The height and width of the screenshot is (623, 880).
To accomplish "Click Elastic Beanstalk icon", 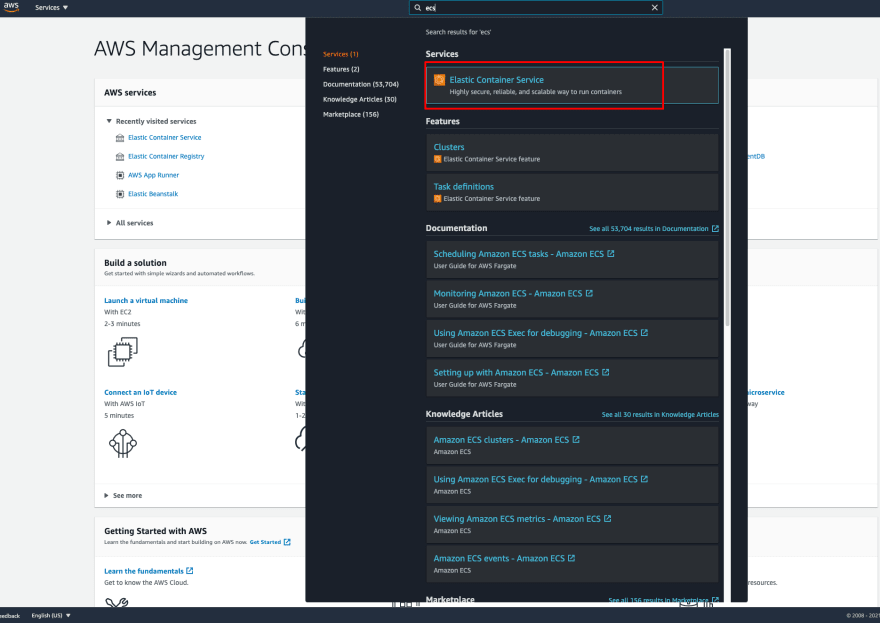I will point(120,194).
